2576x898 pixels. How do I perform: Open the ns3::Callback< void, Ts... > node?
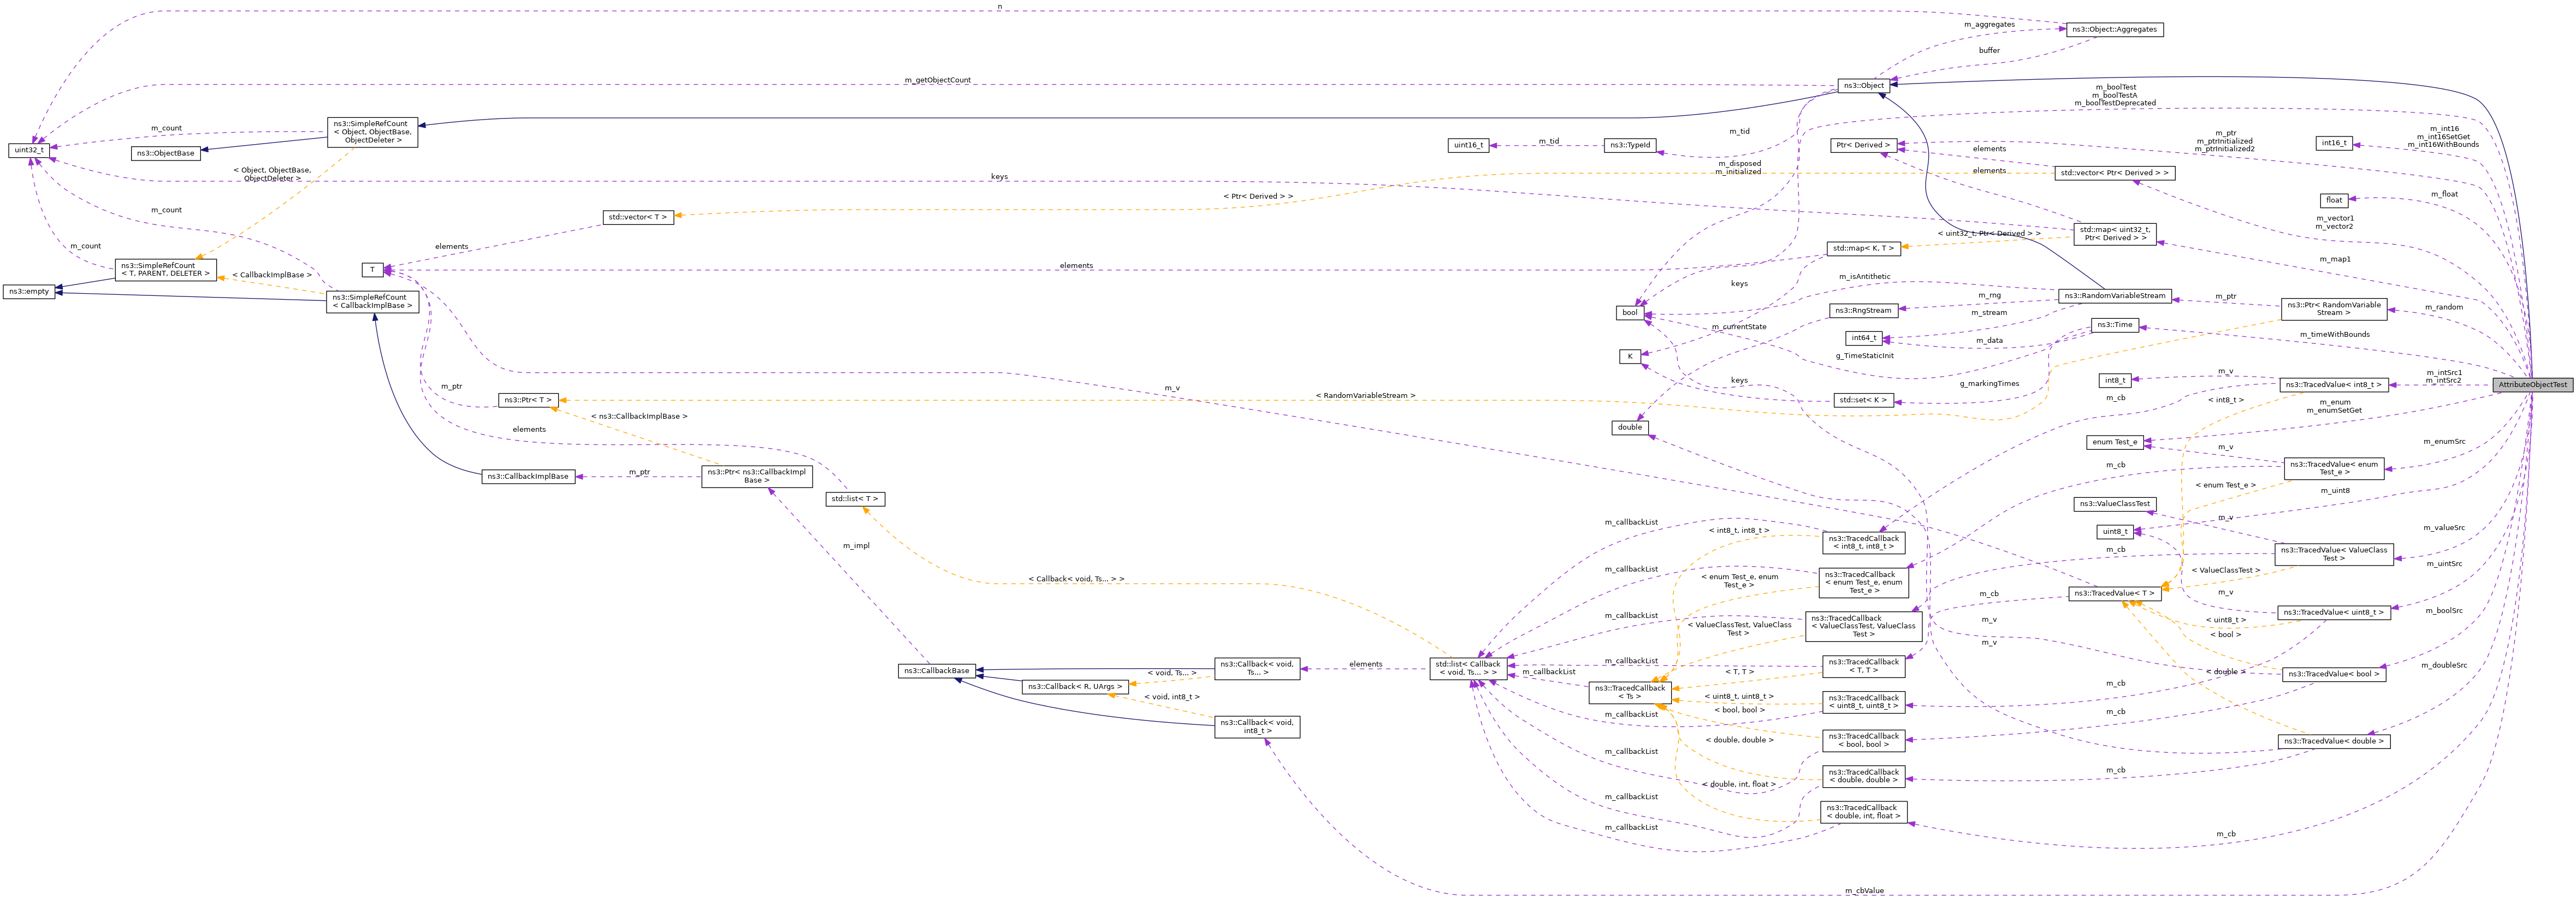(x=1257, y=669)
